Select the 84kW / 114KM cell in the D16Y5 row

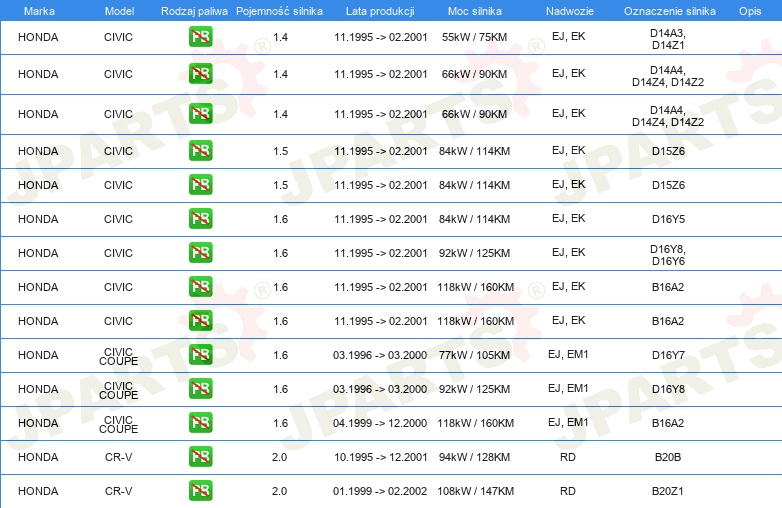[474, 219]
